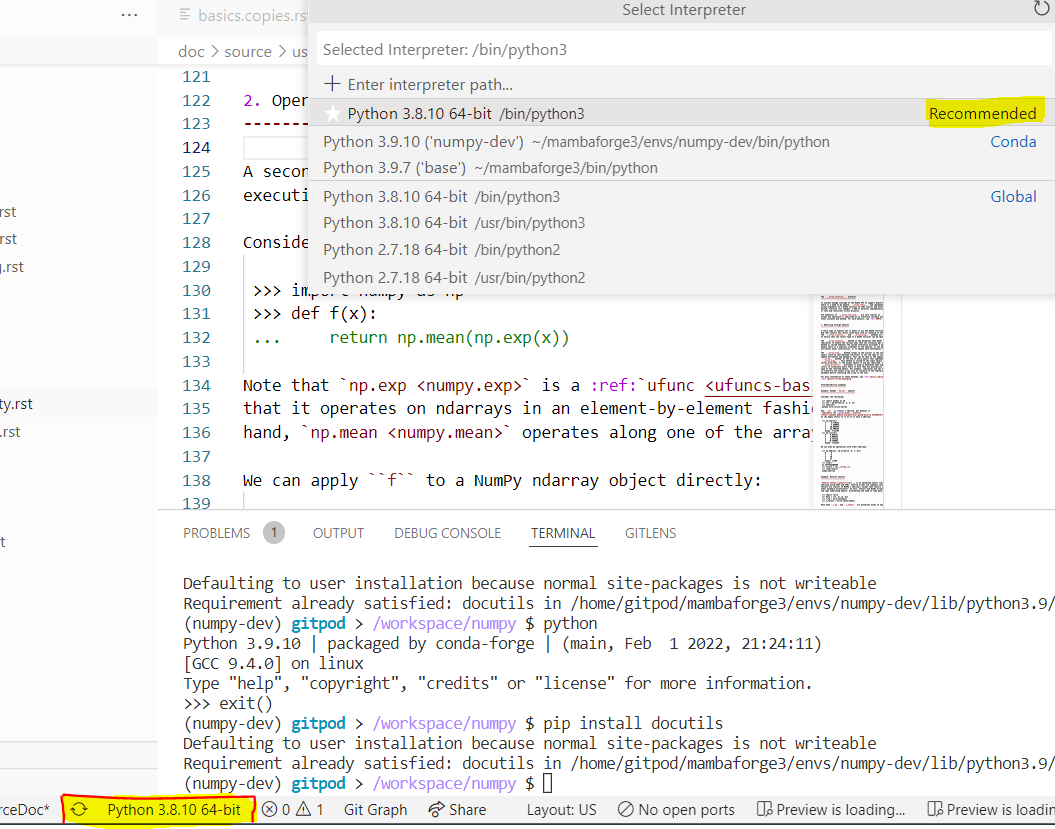Viewport: 1055px width, 829px height.
Task: Click the terminal prompt cursor line
Action: 367,783
